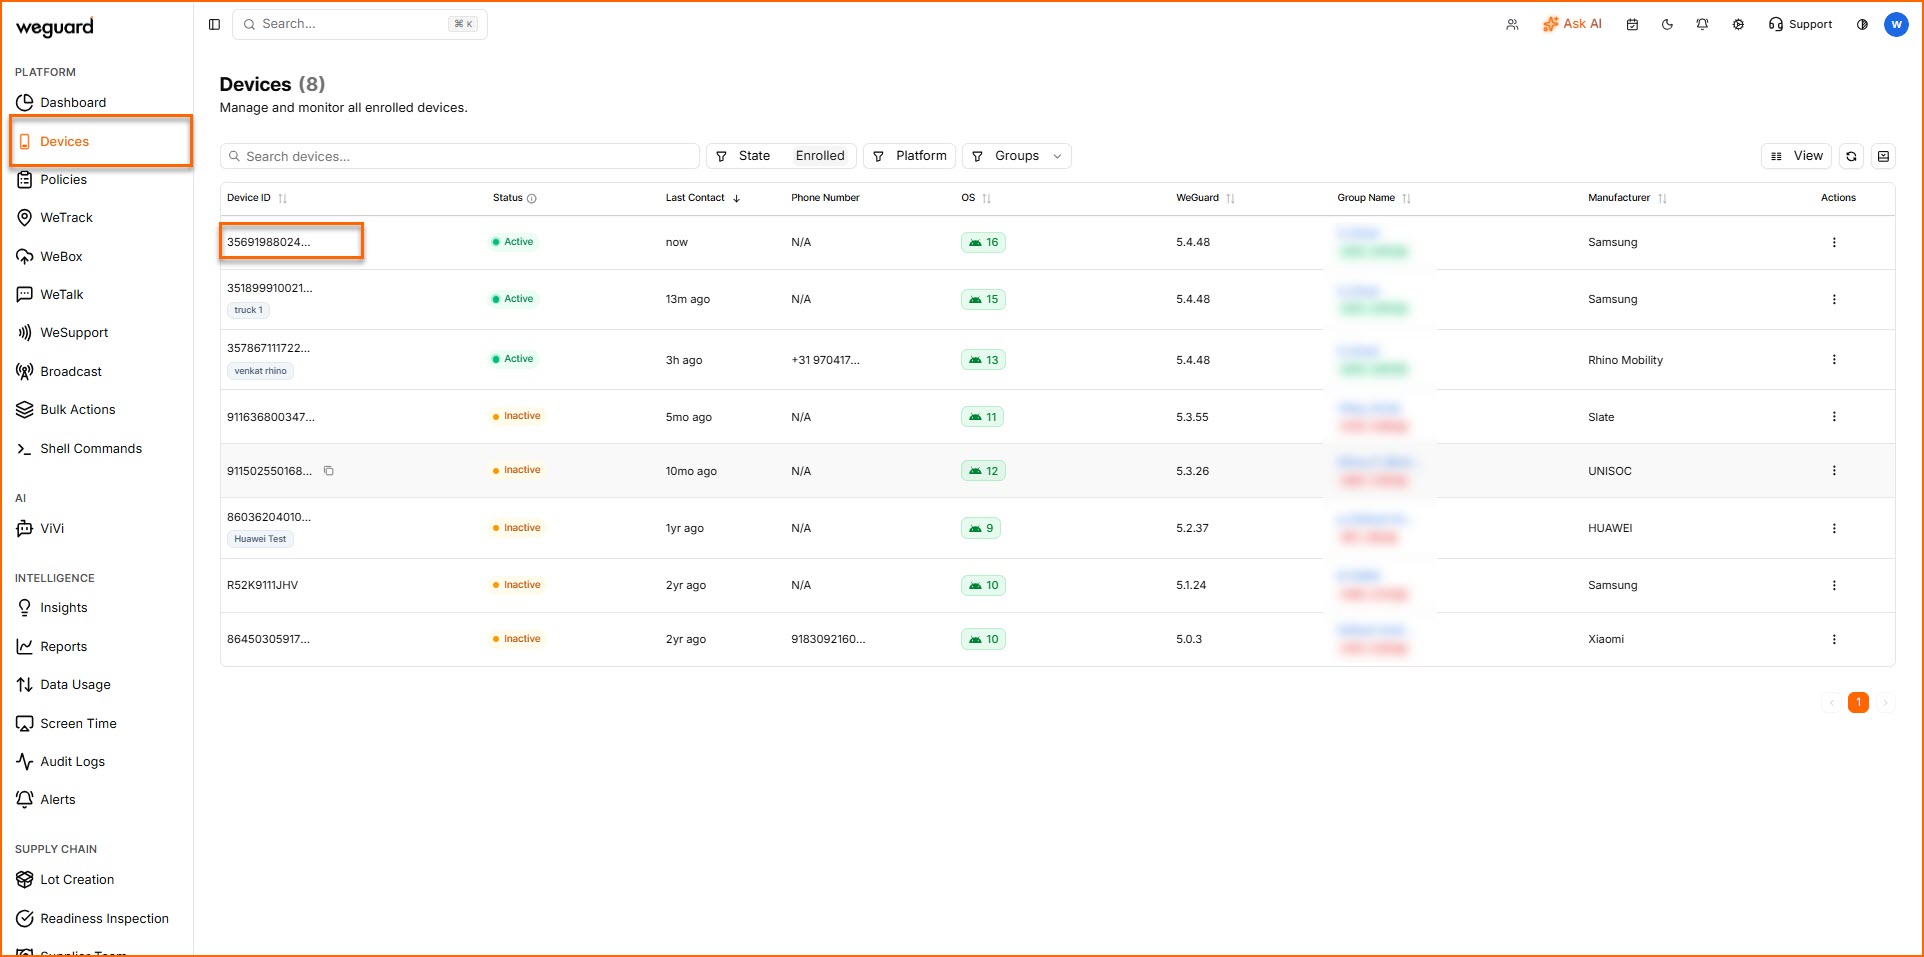Click the users icon in top bar

tap(1512, 25)
